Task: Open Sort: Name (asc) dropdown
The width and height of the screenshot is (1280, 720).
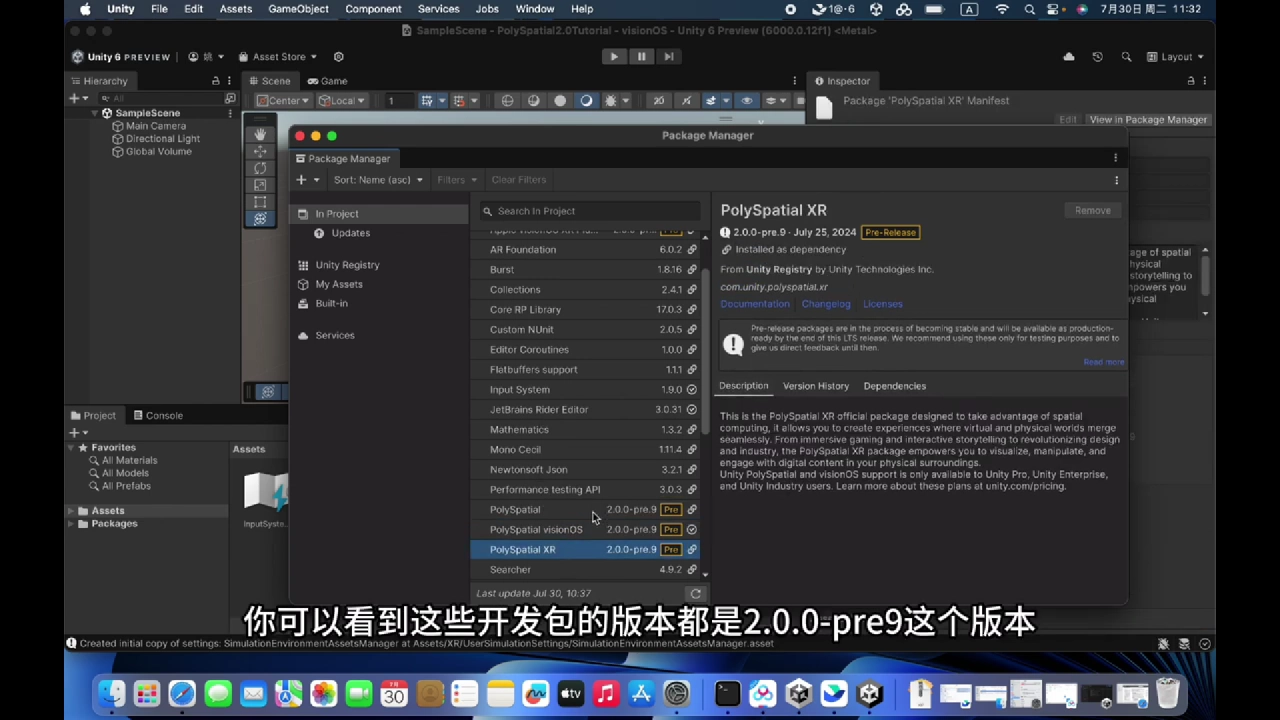Action: tap(378, 180)
